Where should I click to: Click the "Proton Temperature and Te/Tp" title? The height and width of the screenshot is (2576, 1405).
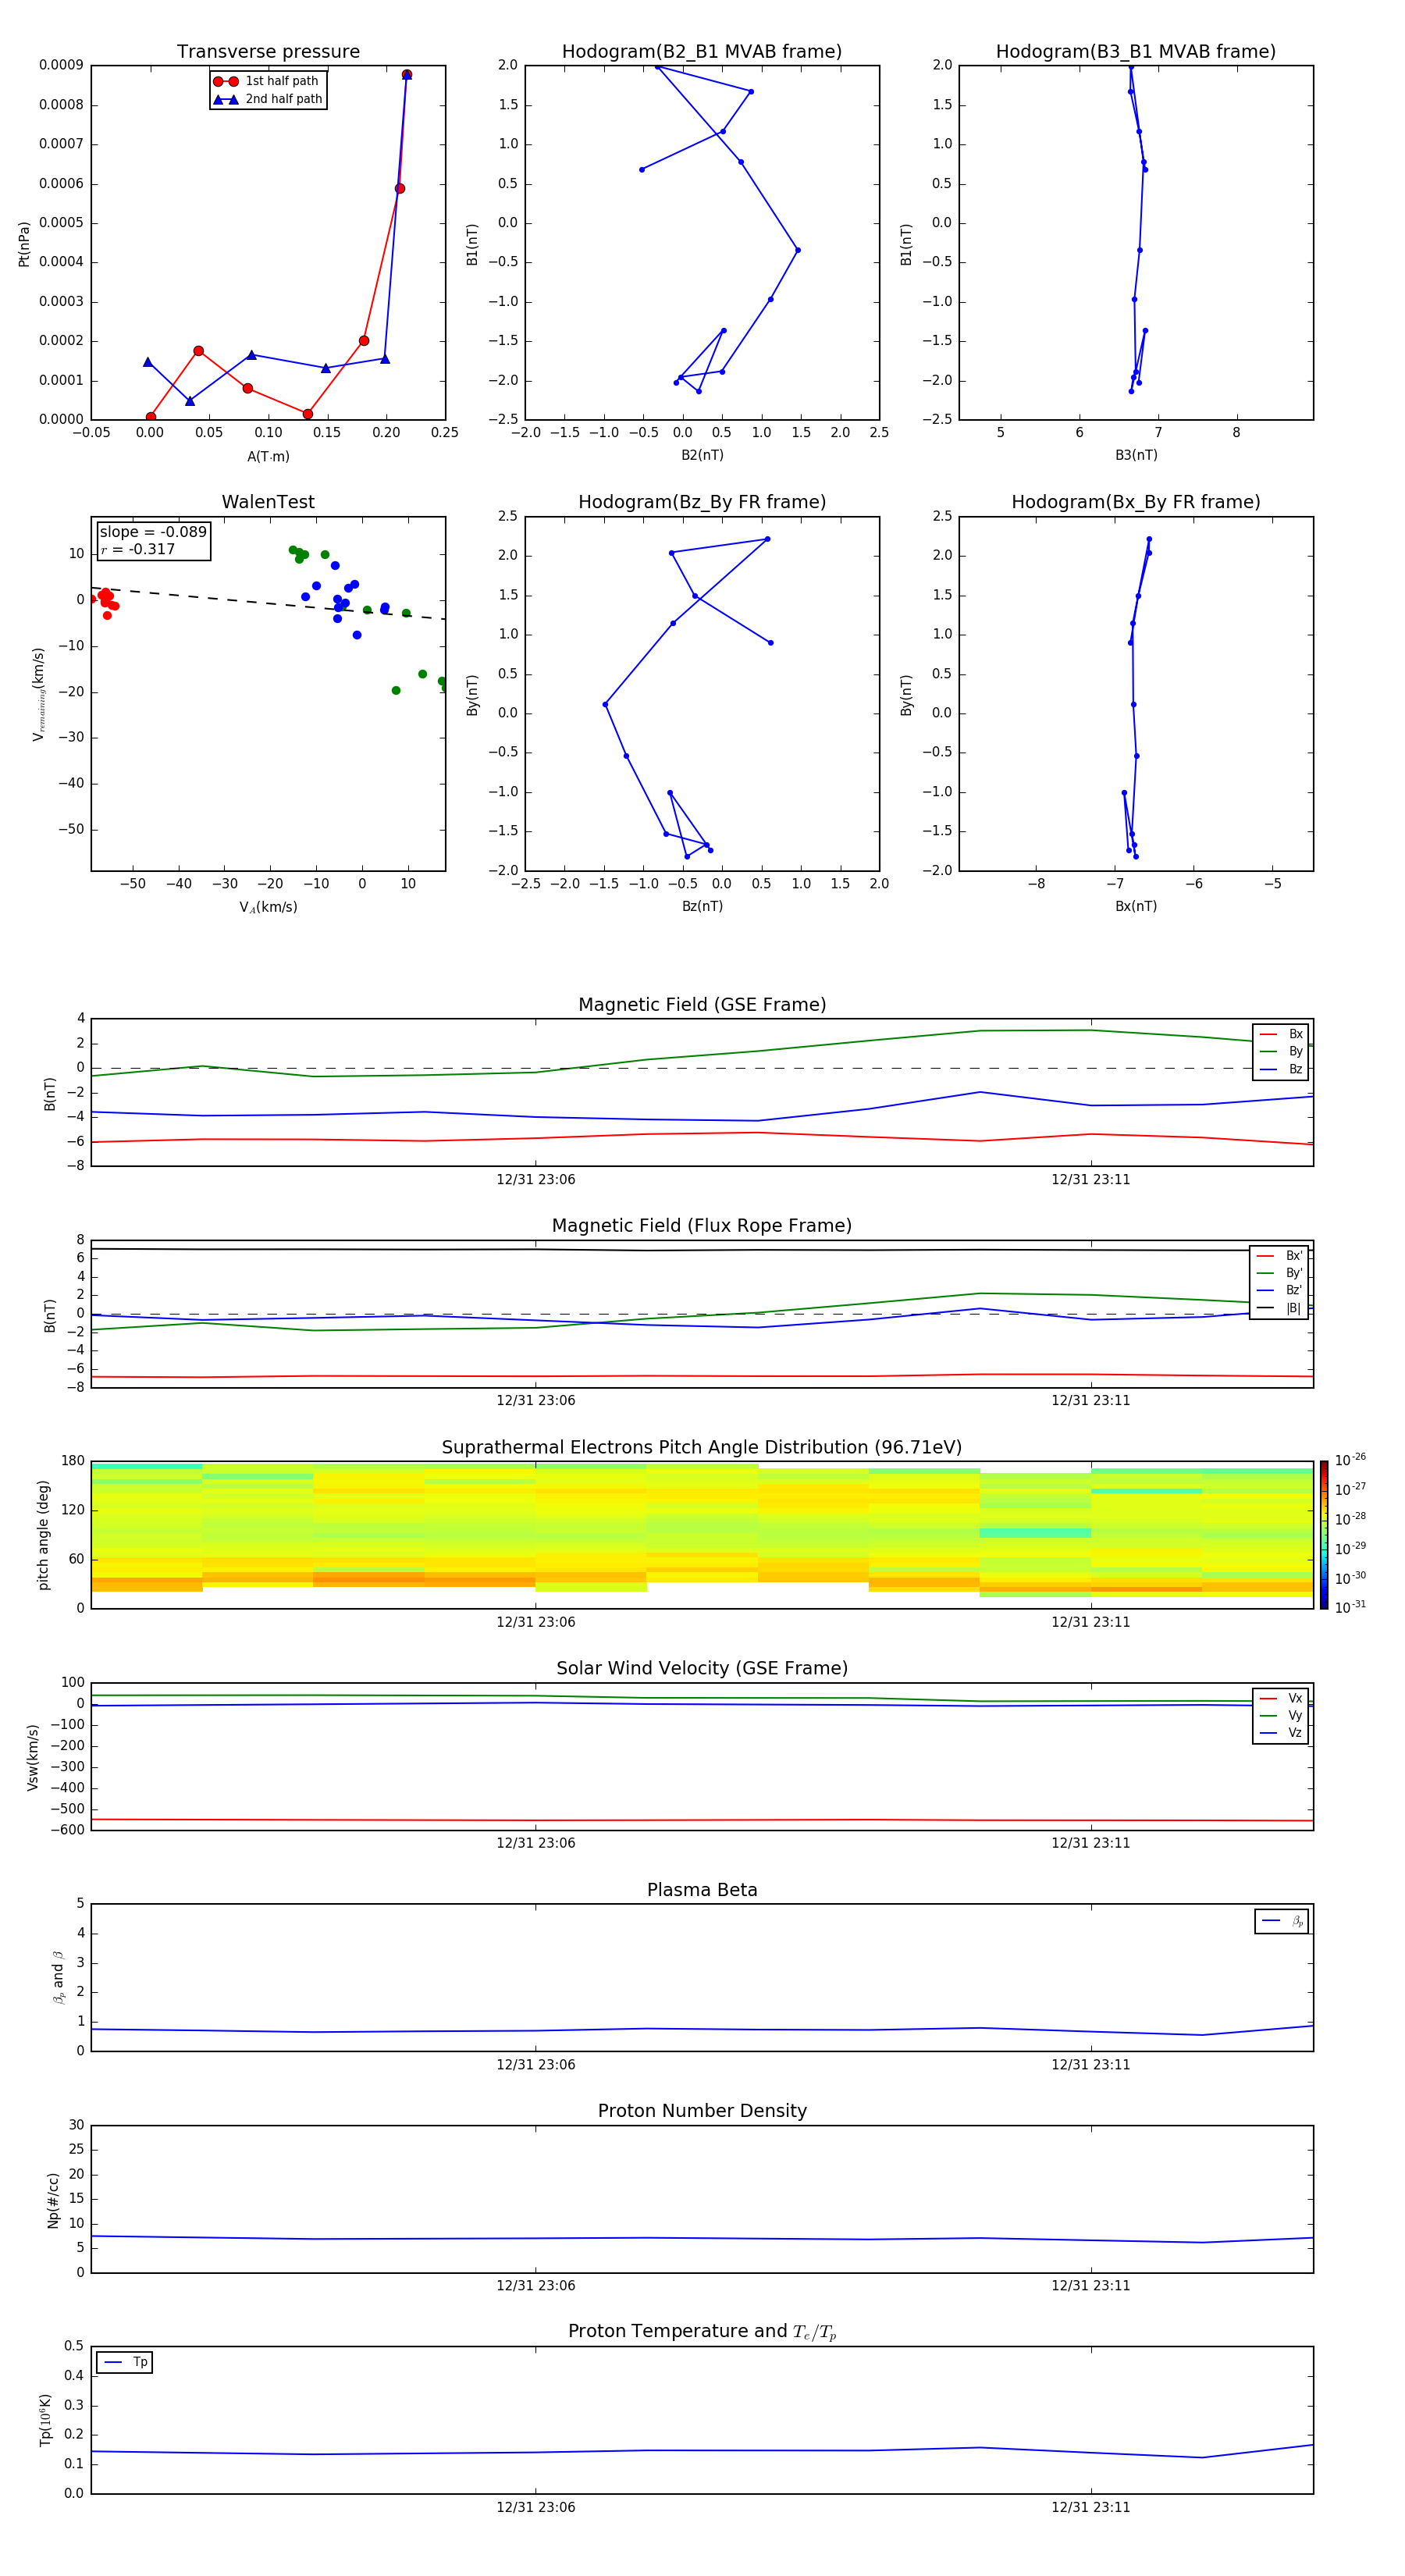[702, 2331]
